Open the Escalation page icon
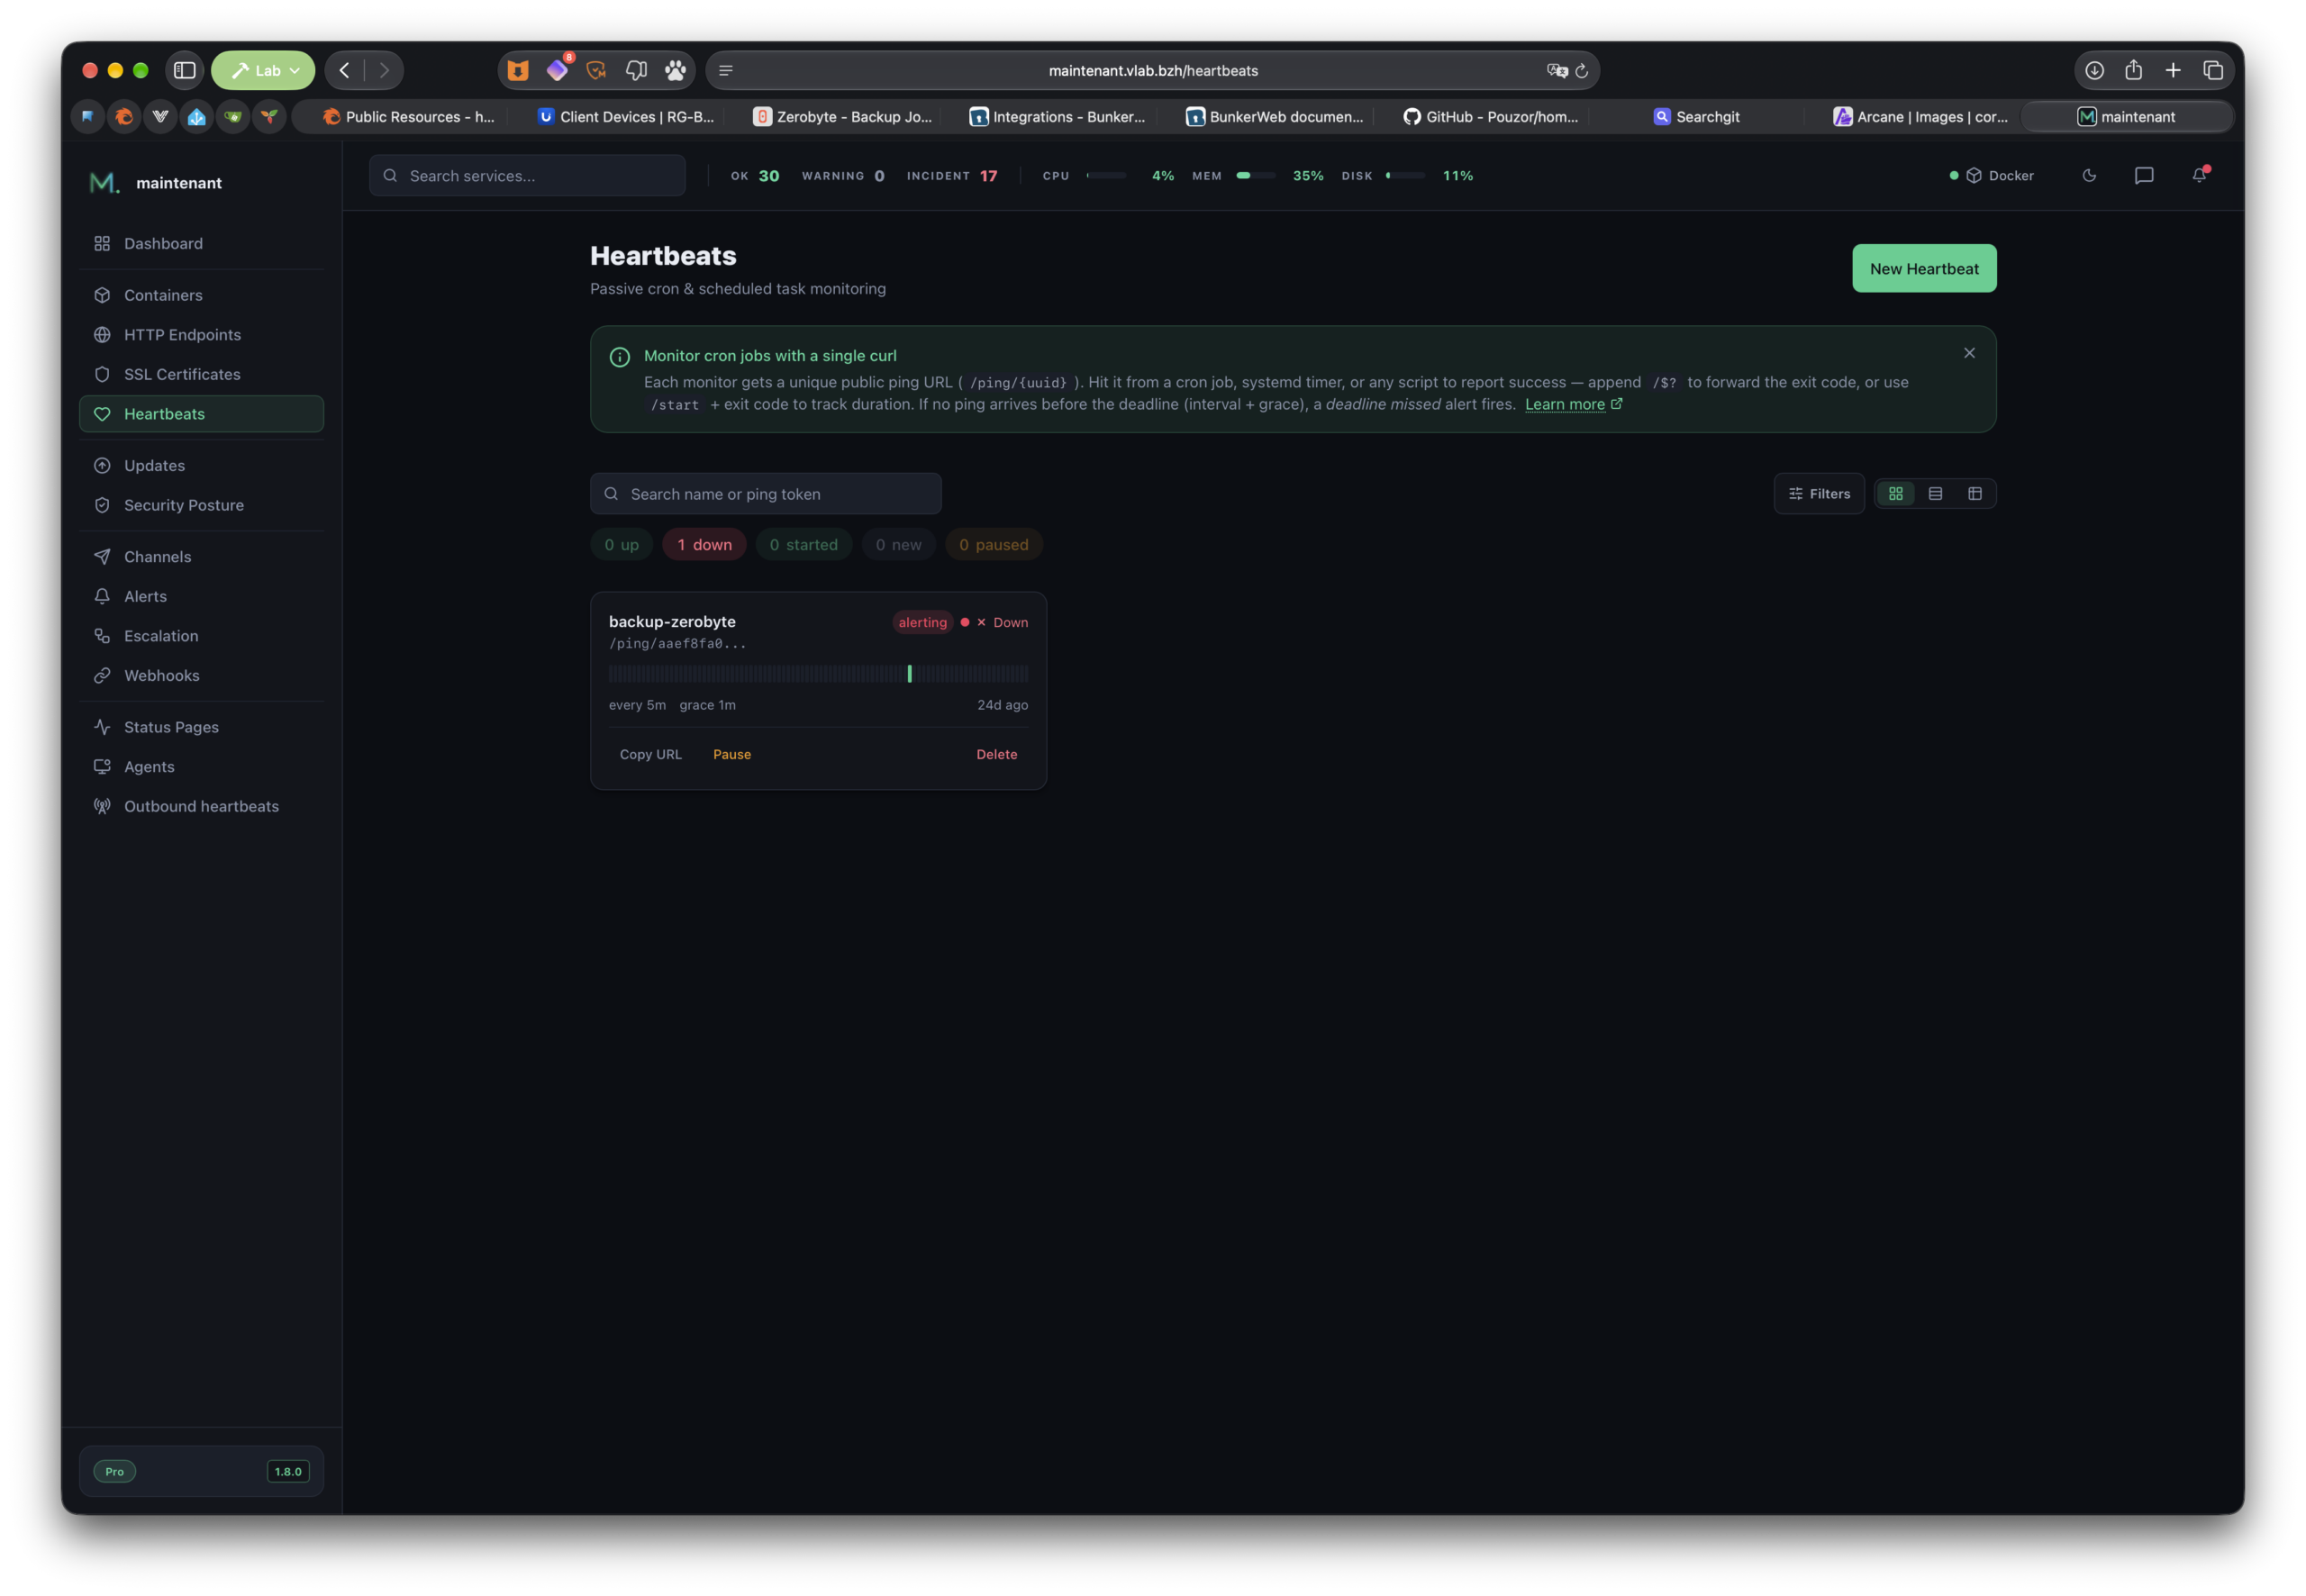This screenshot has width=2306, height=1596. 102,636
